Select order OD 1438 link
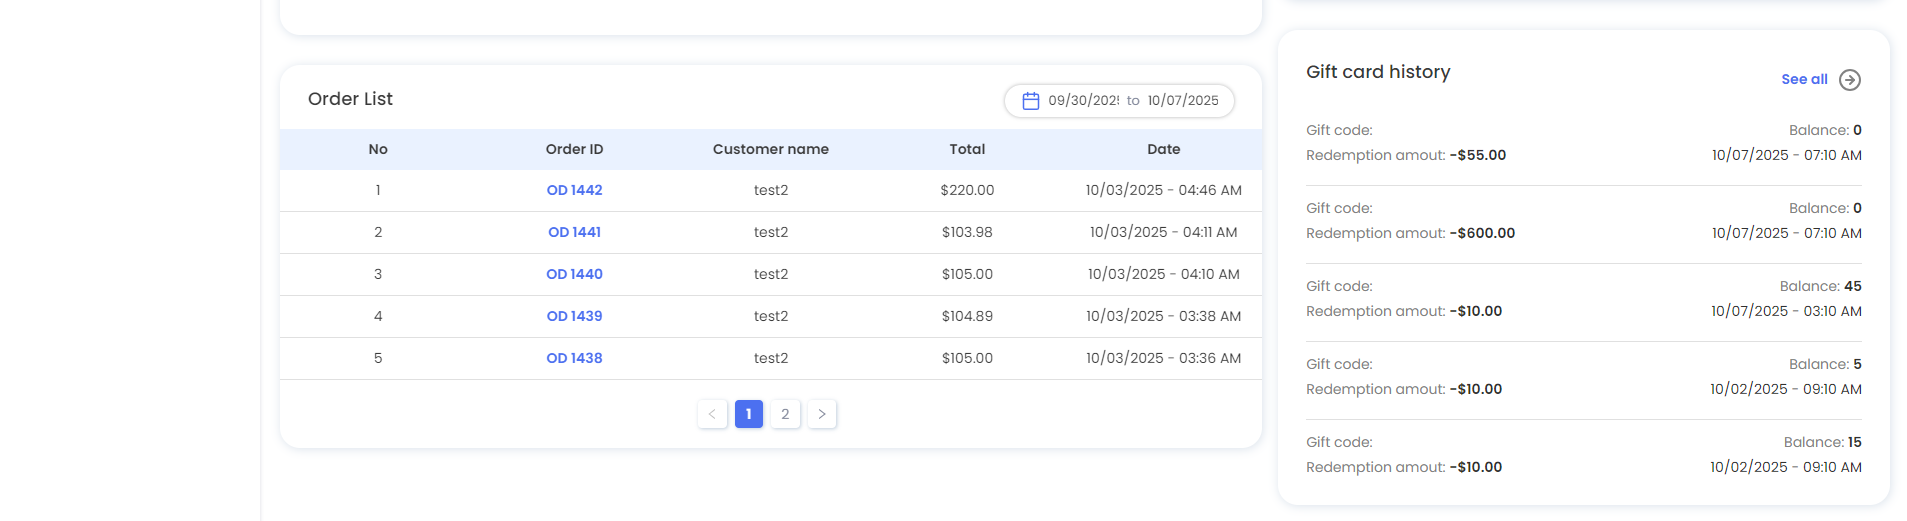This screenshot has width=1907, height=521. pyautogui.click(x=574, y=358)
